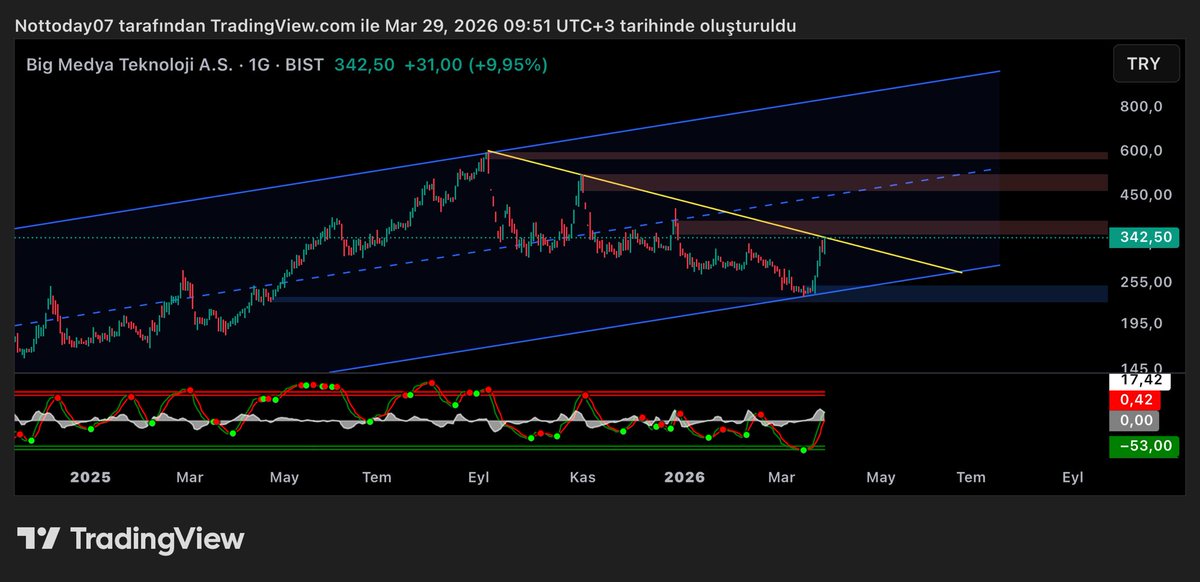
Task: Select the symbol name Big Medya Teknoloji A.S.
Action: [x=130, y=64]
